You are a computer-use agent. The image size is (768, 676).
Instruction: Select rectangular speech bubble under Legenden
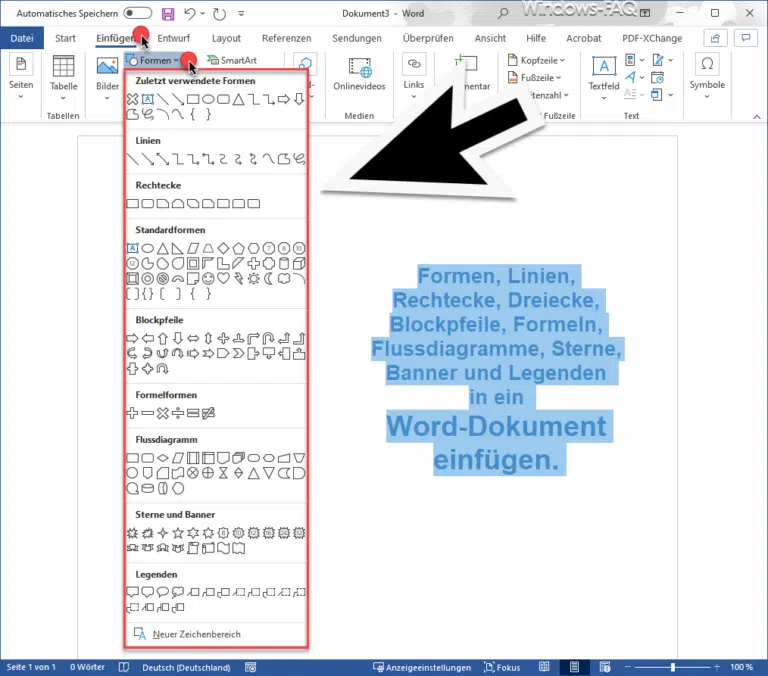pyautogui.click(x=133, y=592)
